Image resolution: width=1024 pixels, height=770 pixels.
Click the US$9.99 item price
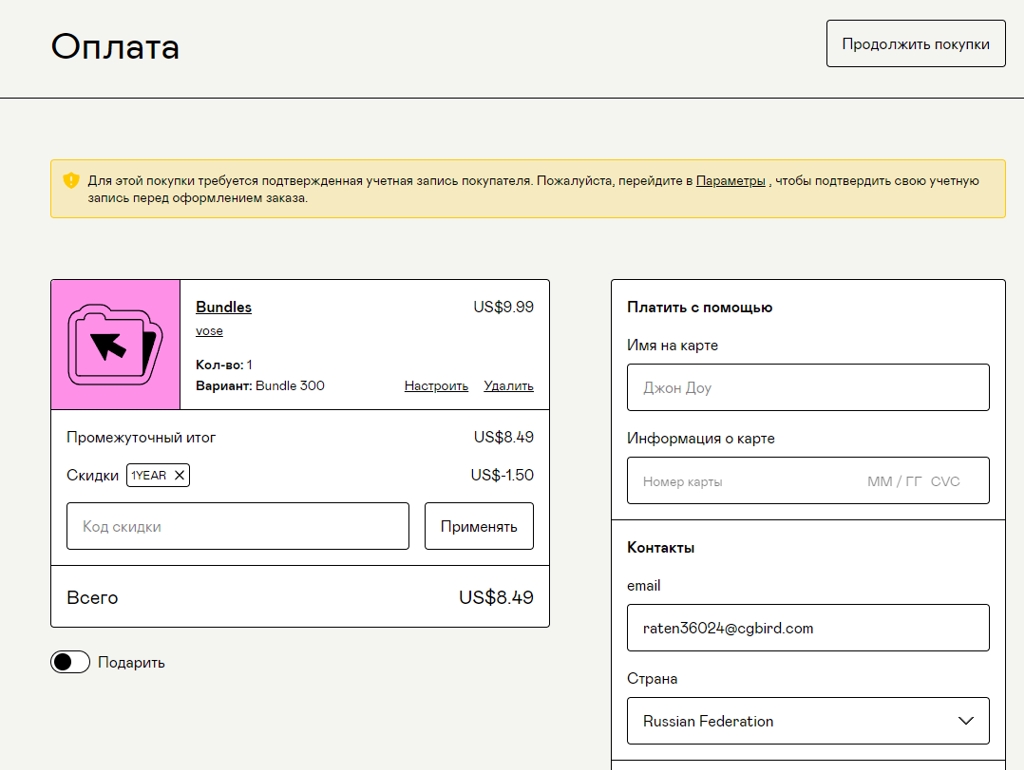pos(503,307)
